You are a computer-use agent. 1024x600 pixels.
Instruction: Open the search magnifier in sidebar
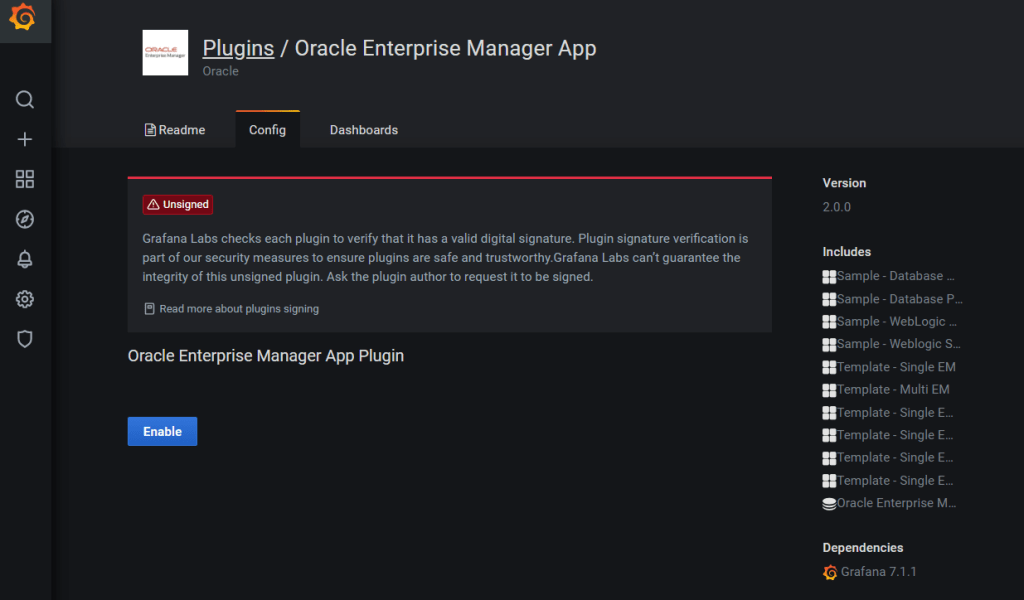click(25, 99)
